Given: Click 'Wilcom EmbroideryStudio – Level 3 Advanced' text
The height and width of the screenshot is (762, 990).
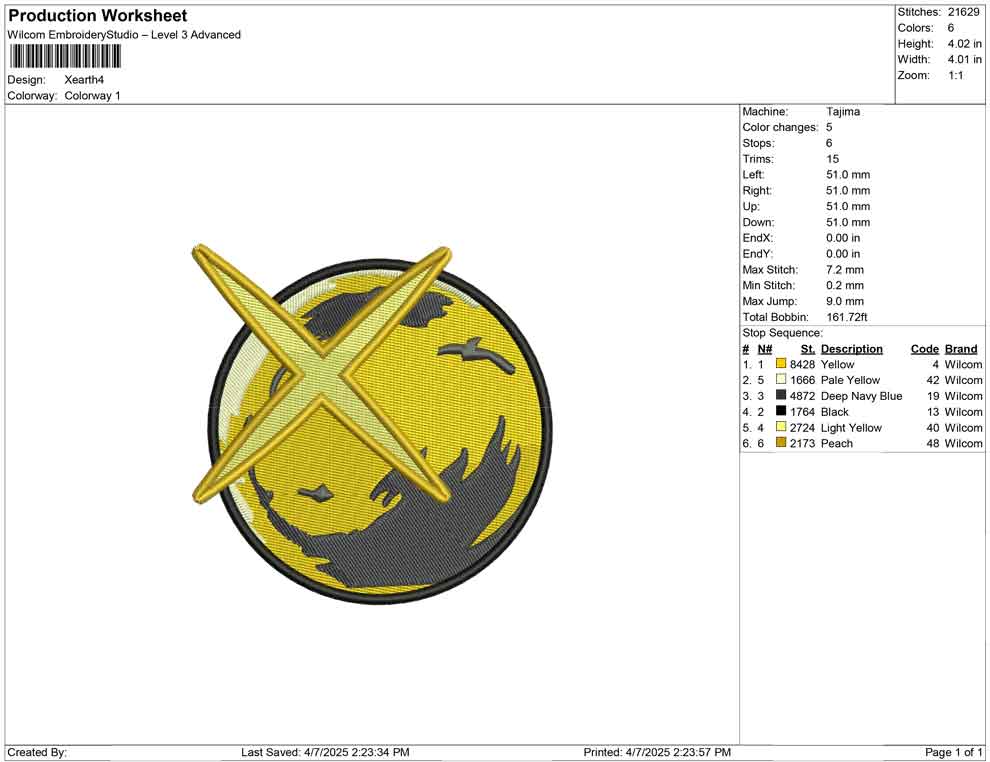Looking at the screenshot, I should [124, 35].
